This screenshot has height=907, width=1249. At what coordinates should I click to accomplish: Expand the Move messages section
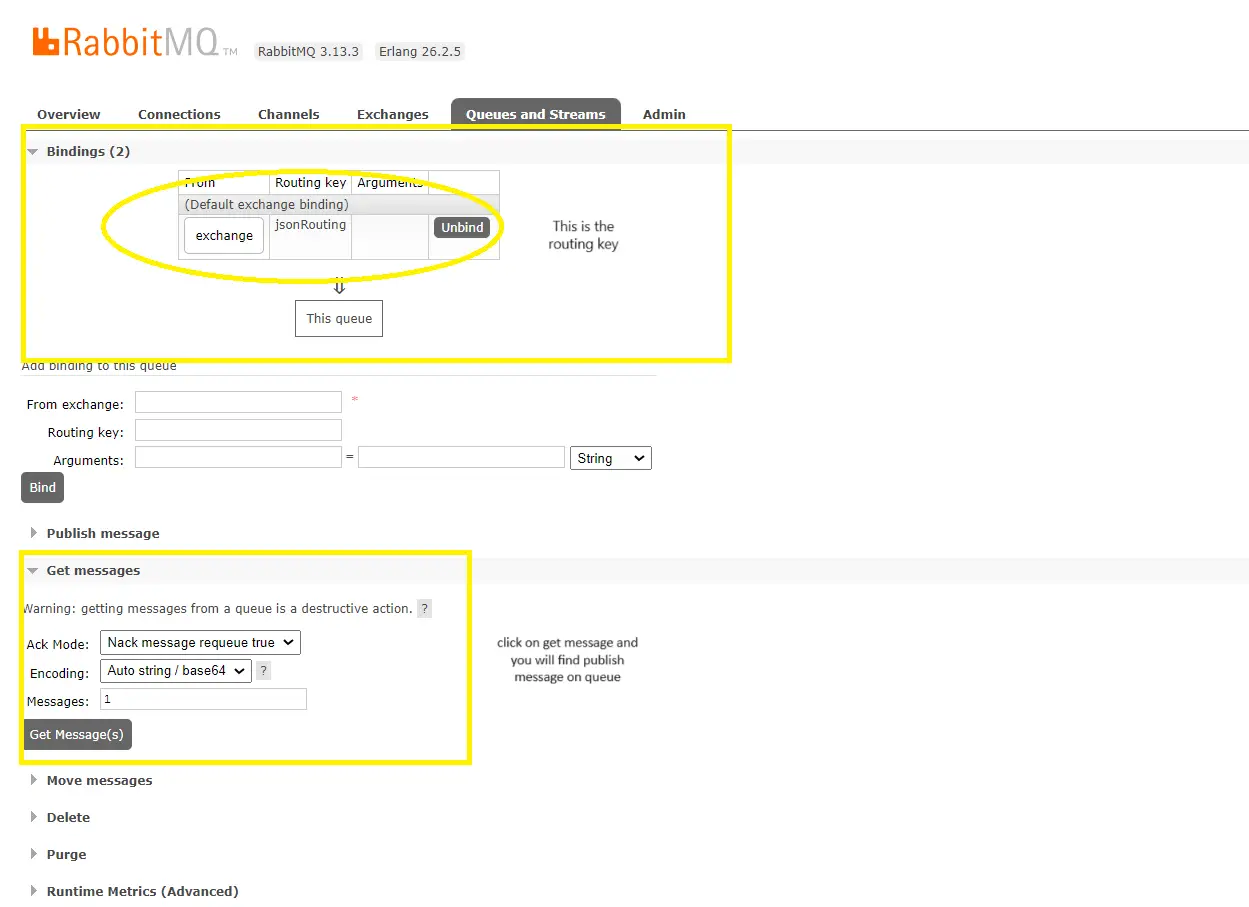(99, 780)
